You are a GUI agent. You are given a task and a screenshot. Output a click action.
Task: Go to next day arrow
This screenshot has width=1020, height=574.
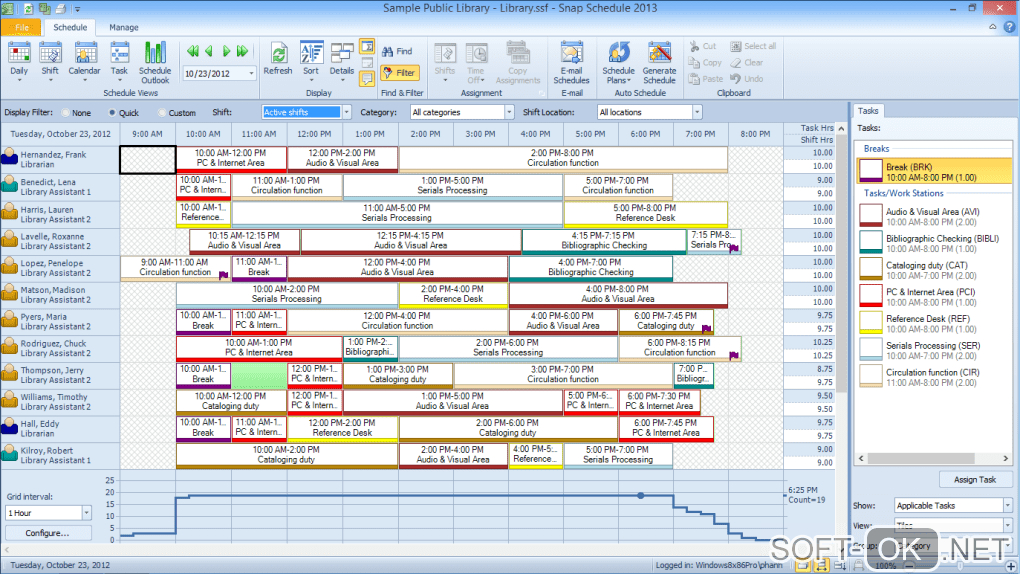pos(226,51)
